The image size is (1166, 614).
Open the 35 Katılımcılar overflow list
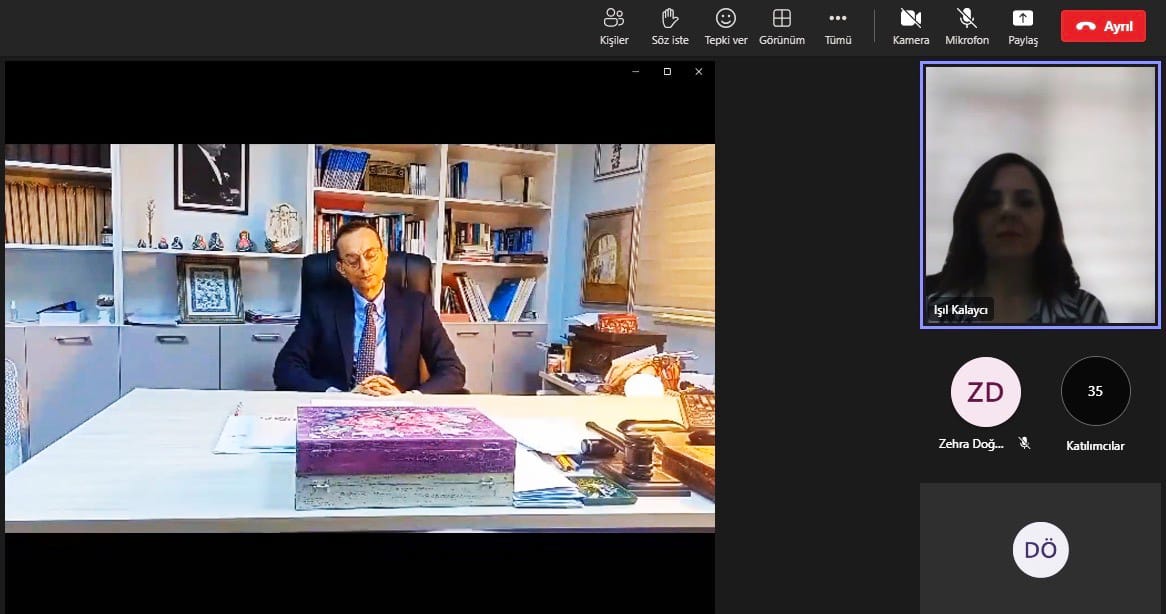(1095, 392)
